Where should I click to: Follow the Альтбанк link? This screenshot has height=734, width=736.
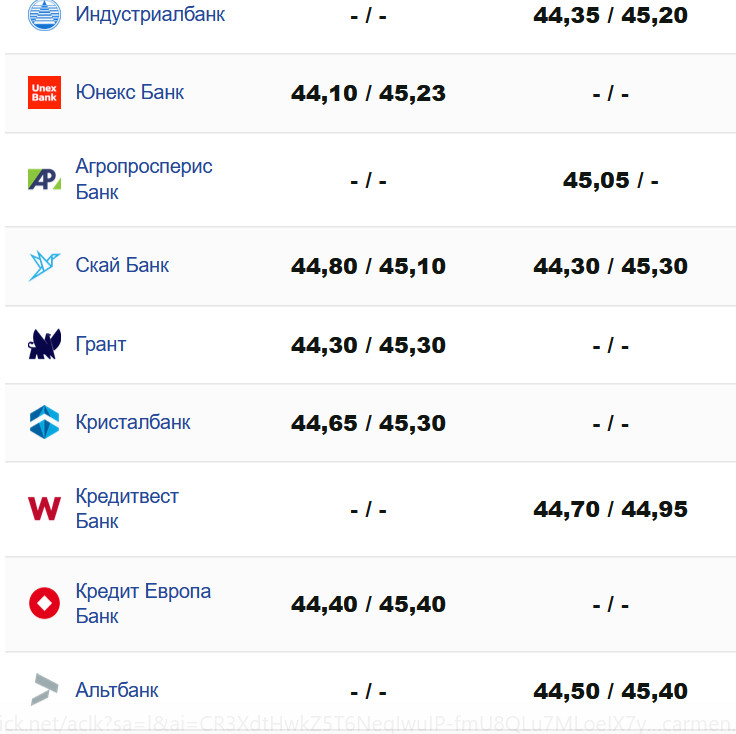click(117, 690)
